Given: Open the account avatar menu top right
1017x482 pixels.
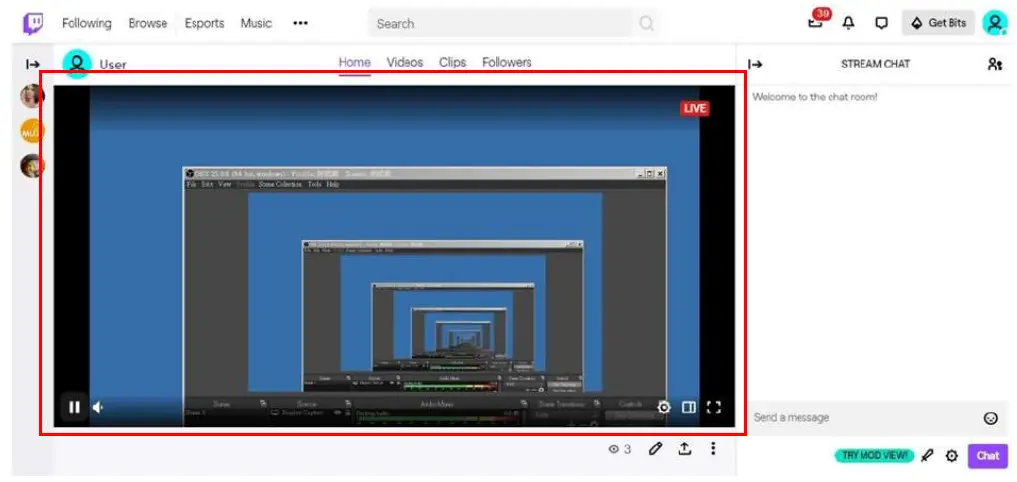Looking at the screenshot, I should (x=994, y=23).
